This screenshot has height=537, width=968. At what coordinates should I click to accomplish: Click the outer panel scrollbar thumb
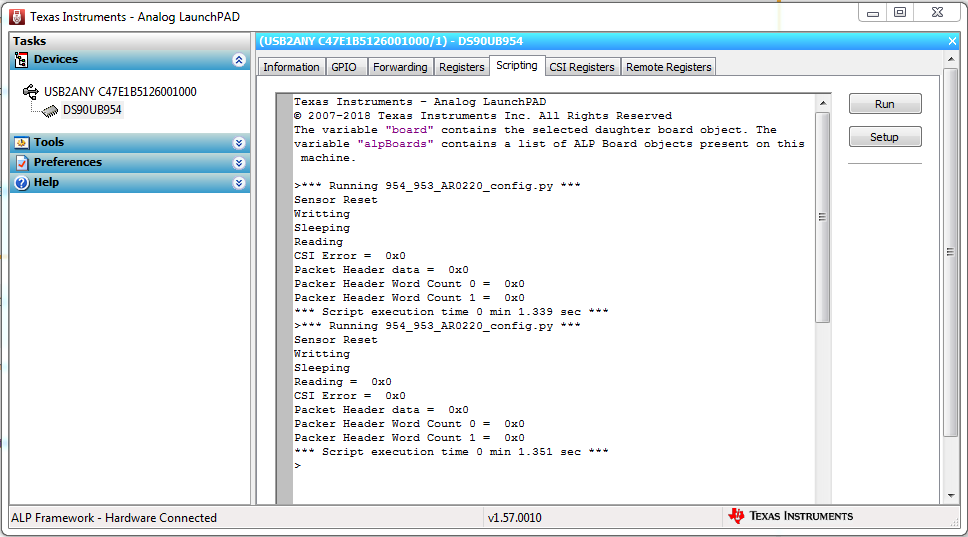[x=950, y=252]
